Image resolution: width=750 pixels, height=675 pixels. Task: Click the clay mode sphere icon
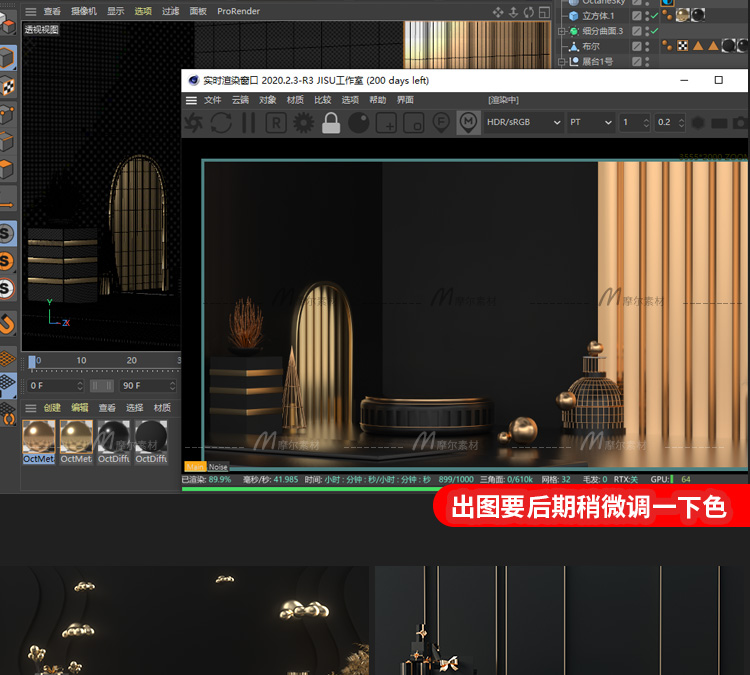[358, 123]
